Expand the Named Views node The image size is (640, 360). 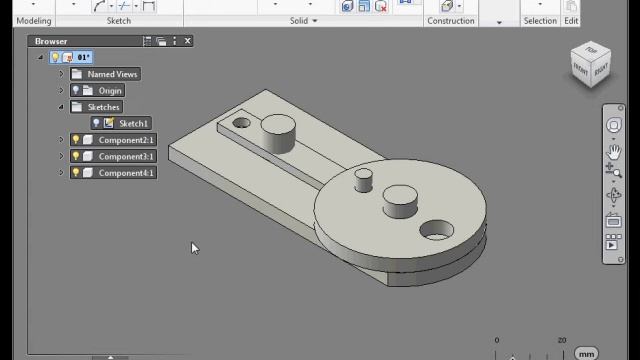pos(61,74)
